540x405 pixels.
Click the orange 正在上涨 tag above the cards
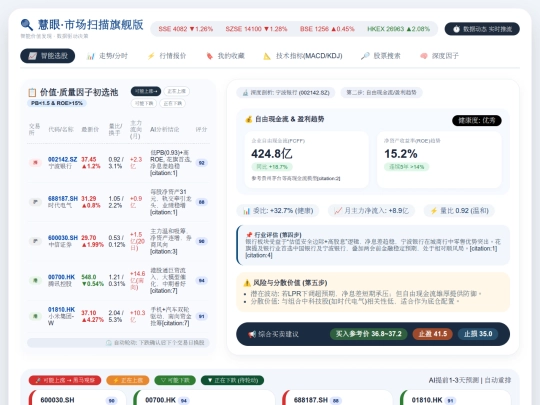click(128, 380)
